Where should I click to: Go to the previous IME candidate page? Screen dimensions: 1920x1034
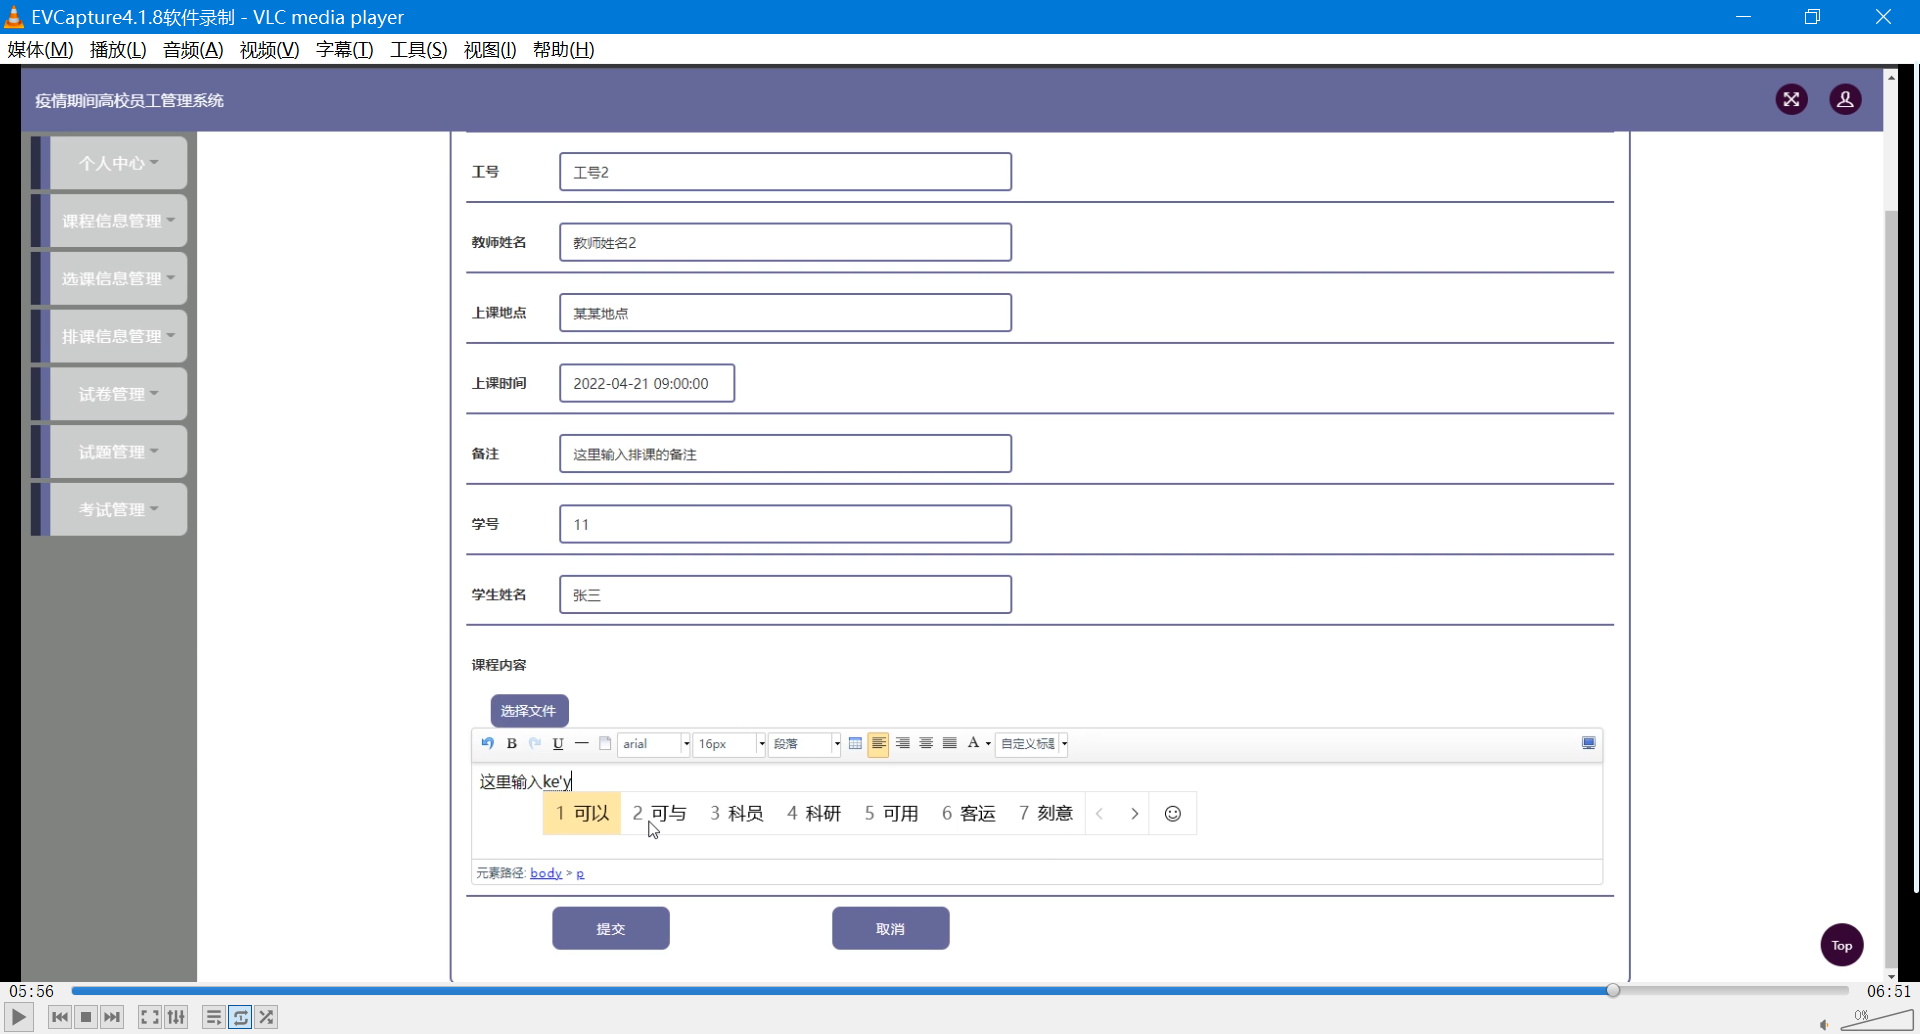(x=1099, y=814)
